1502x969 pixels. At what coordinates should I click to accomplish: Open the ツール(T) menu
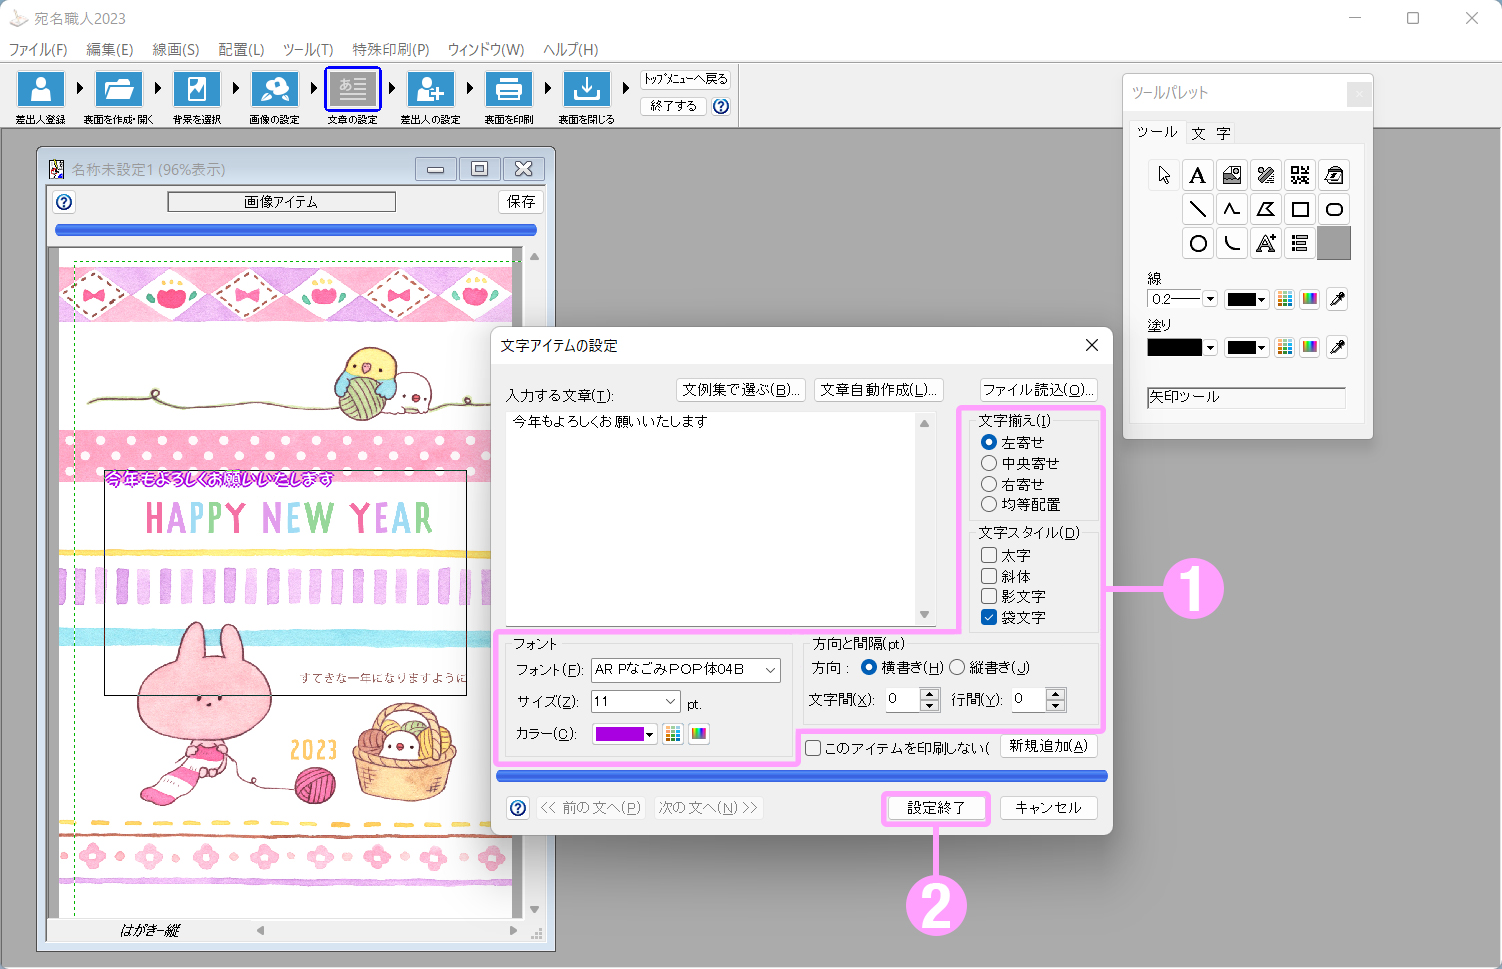(x=307, y=49)
